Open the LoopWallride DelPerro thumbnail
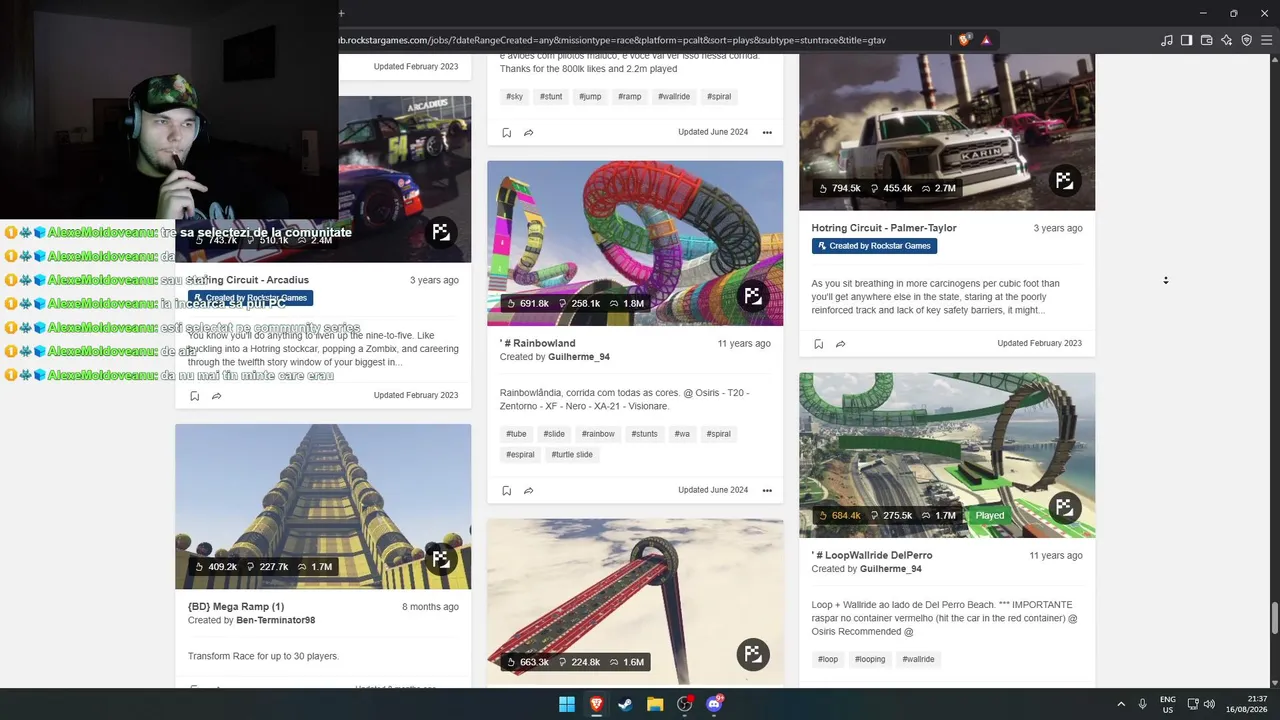The width and height of the screenshot is (1280, 720). coord(947,455)
